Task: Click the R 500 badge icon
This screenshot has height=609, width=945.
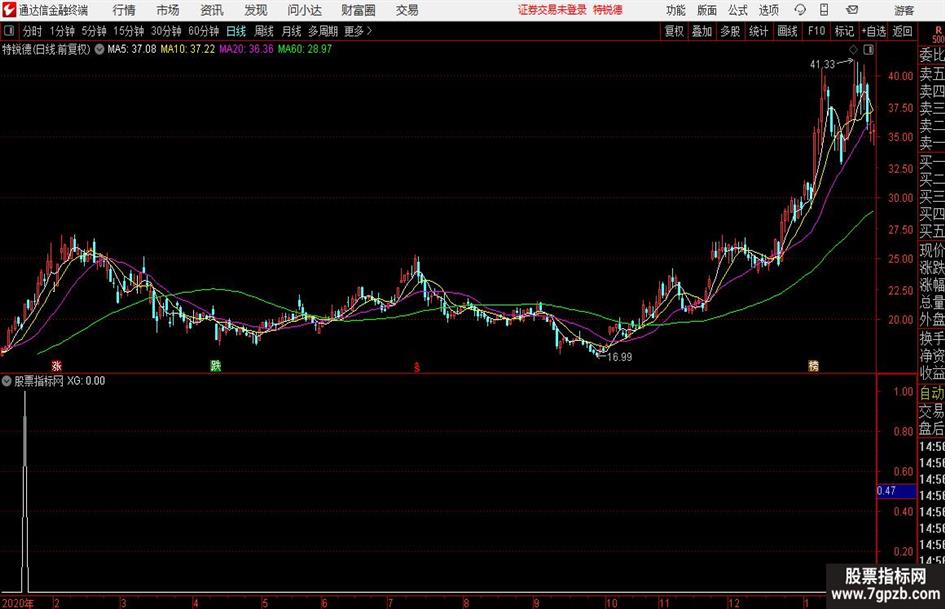Action: coord(938,34)
